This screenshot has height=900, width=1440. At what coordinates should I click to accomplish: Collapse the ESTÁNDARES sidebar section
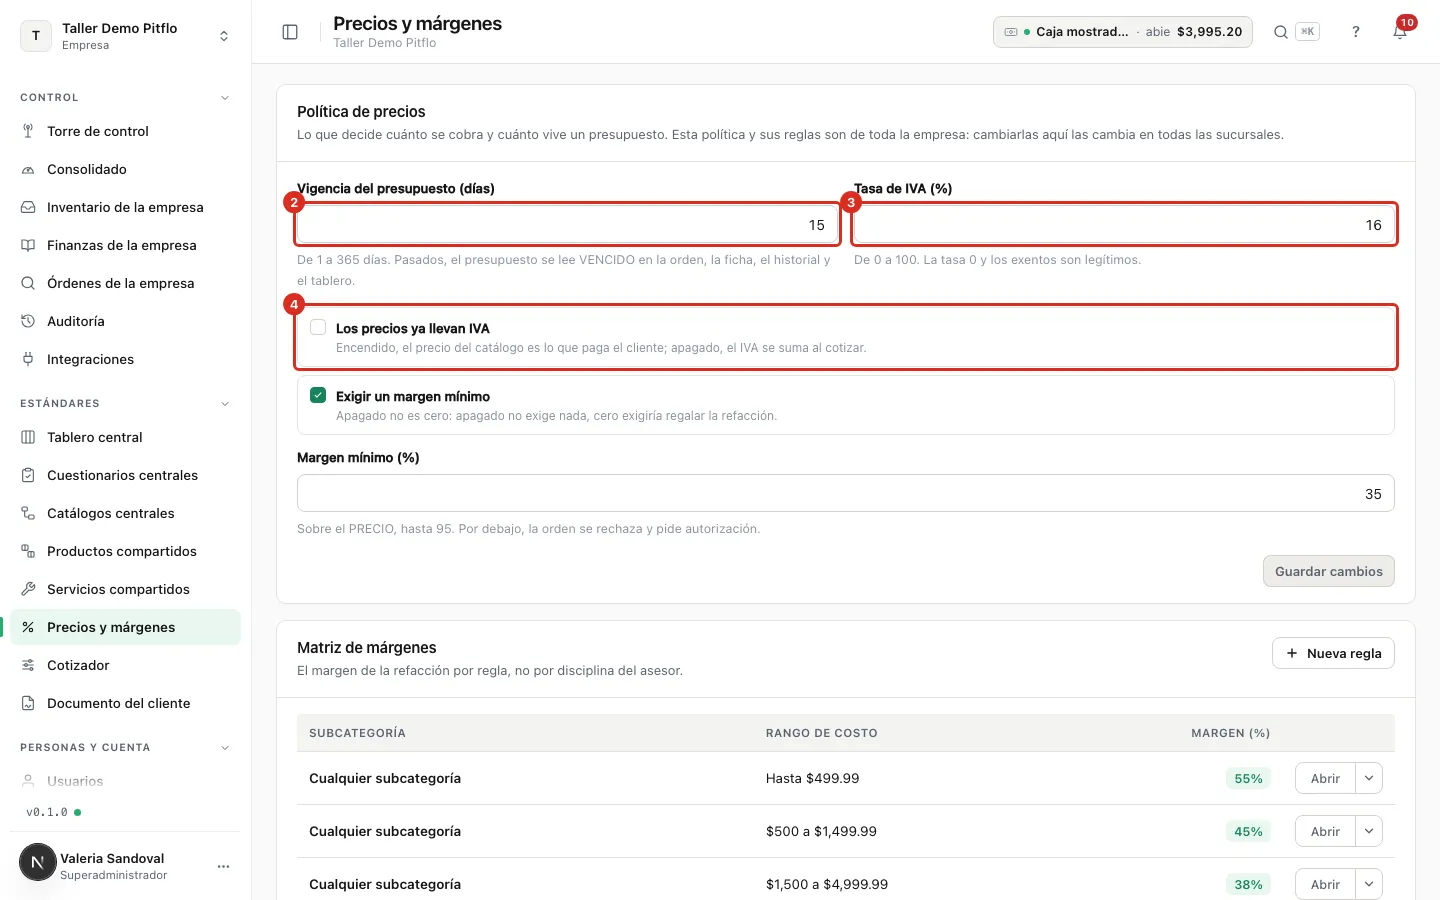click(225, 404)
